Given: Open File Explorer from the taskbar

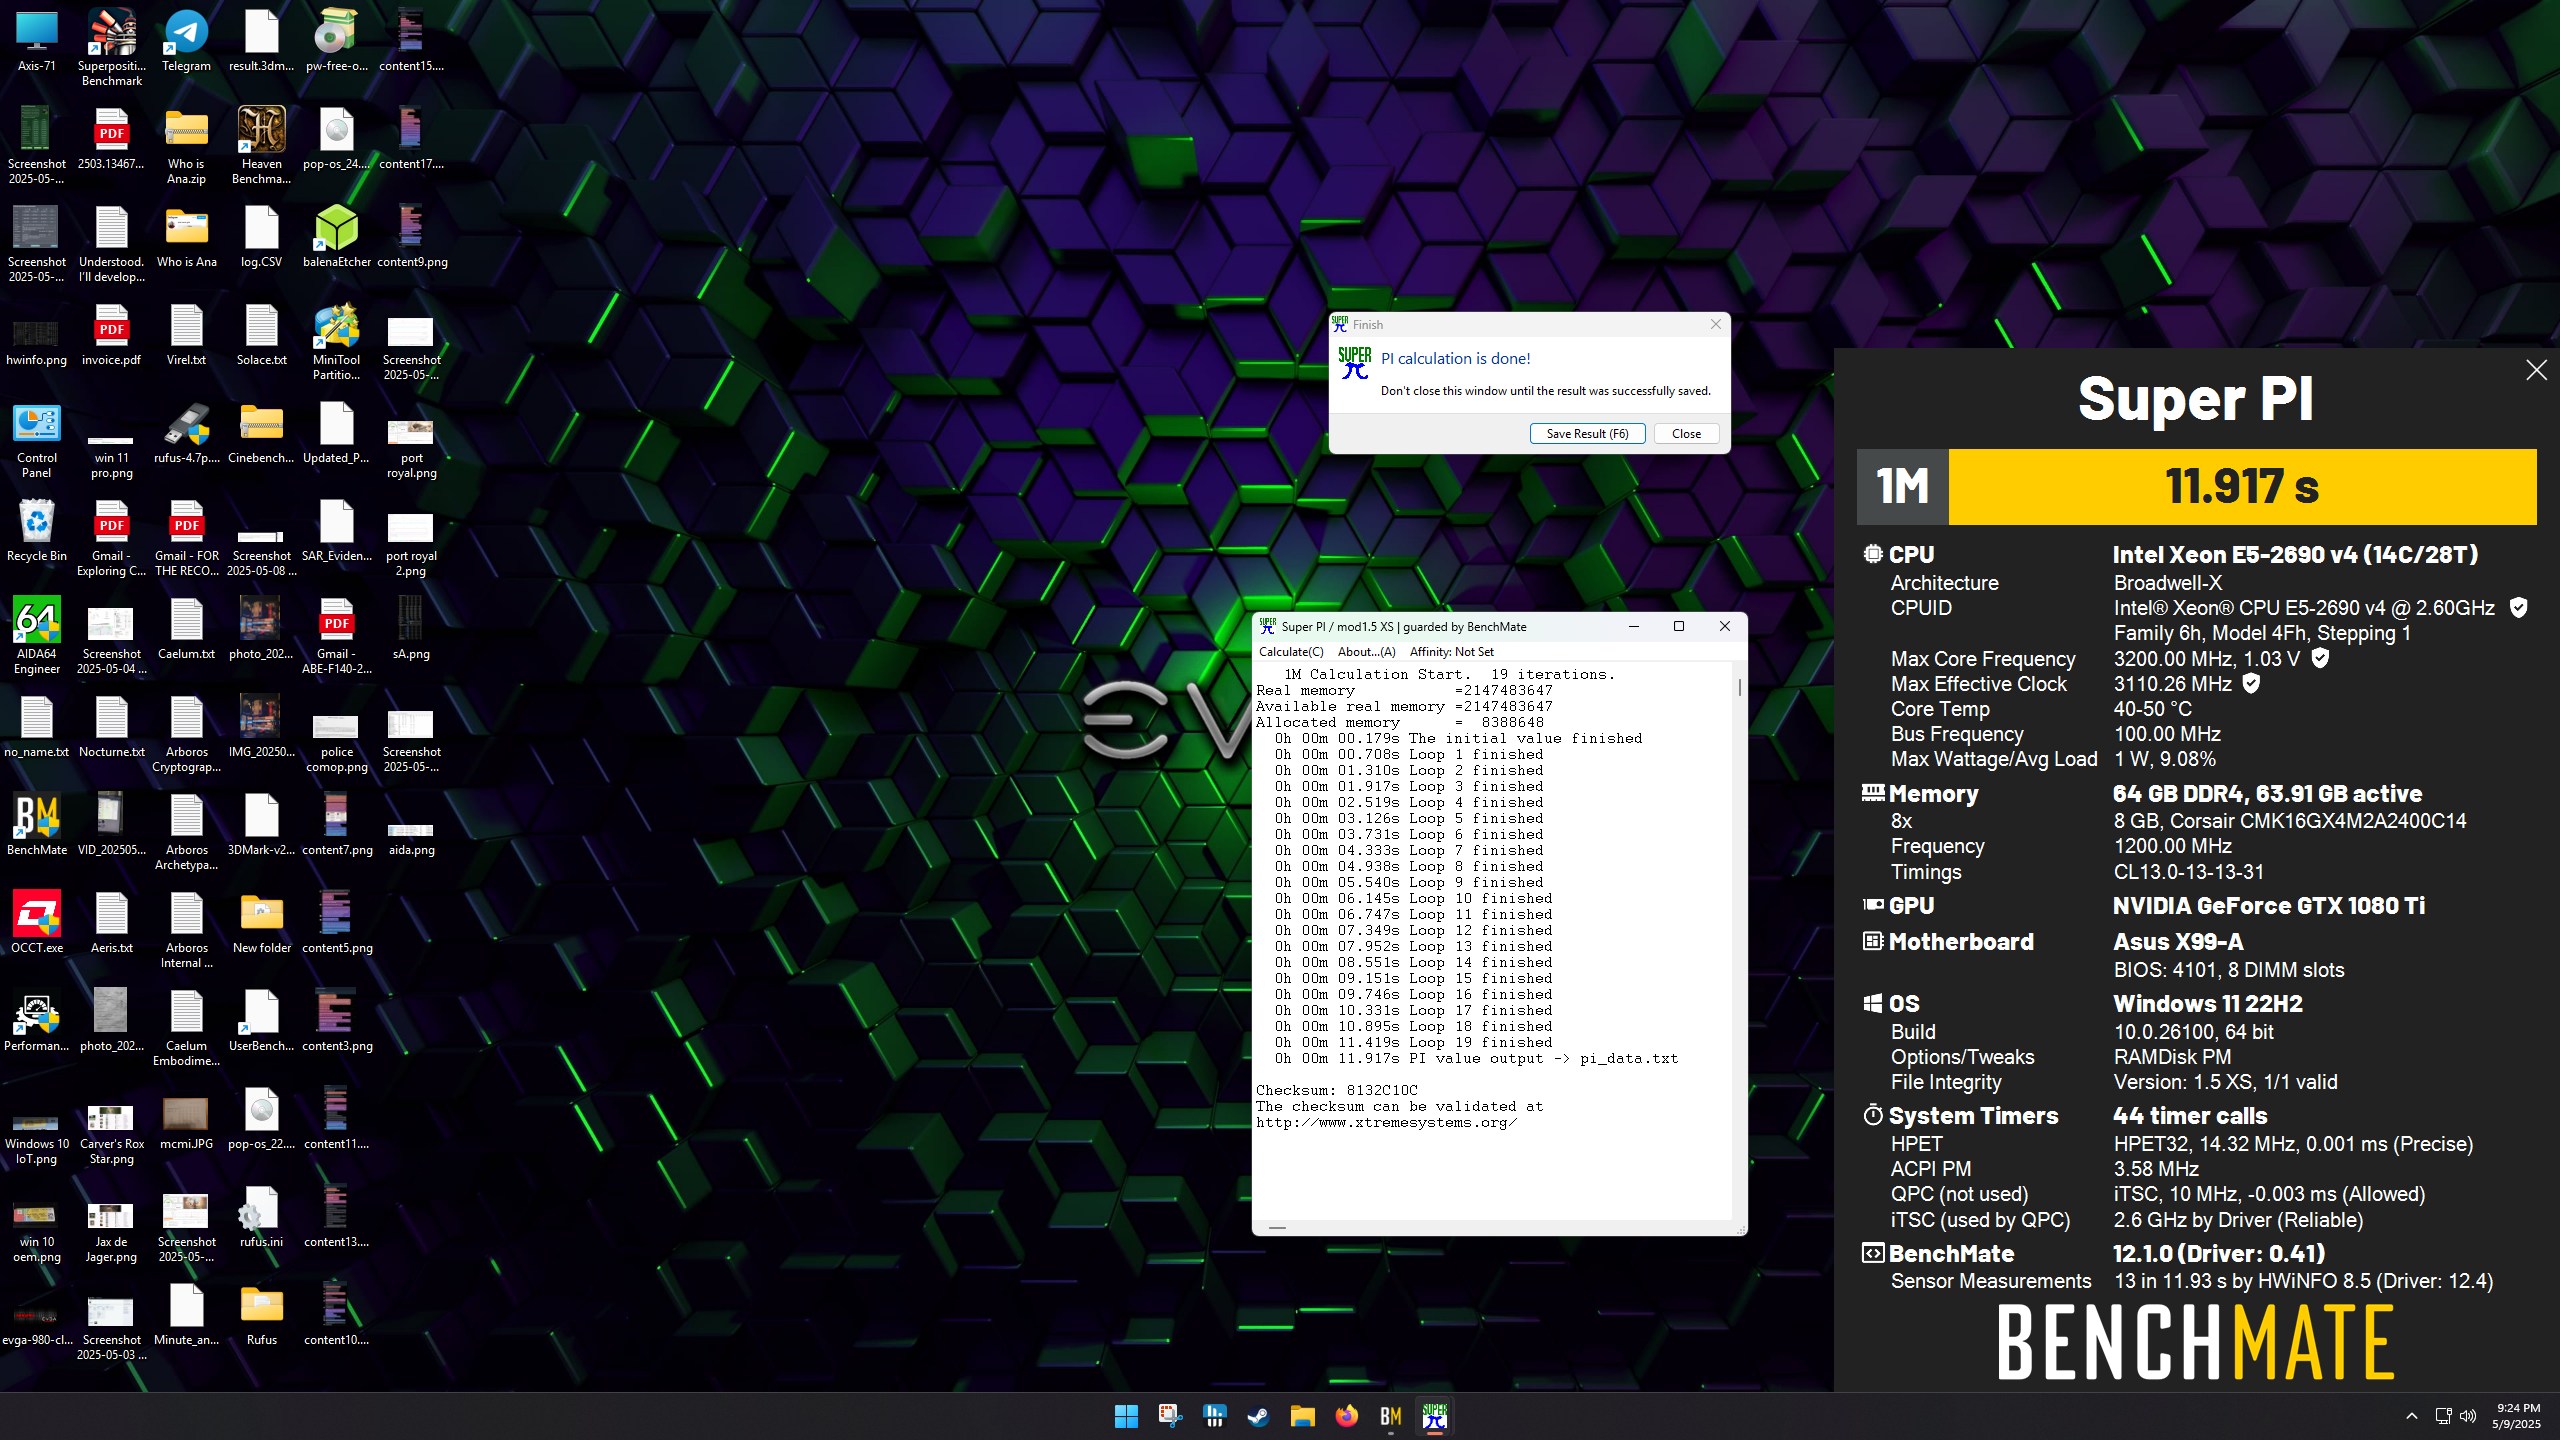Looking at the screenshot, I should (x=1302, y=1416).
